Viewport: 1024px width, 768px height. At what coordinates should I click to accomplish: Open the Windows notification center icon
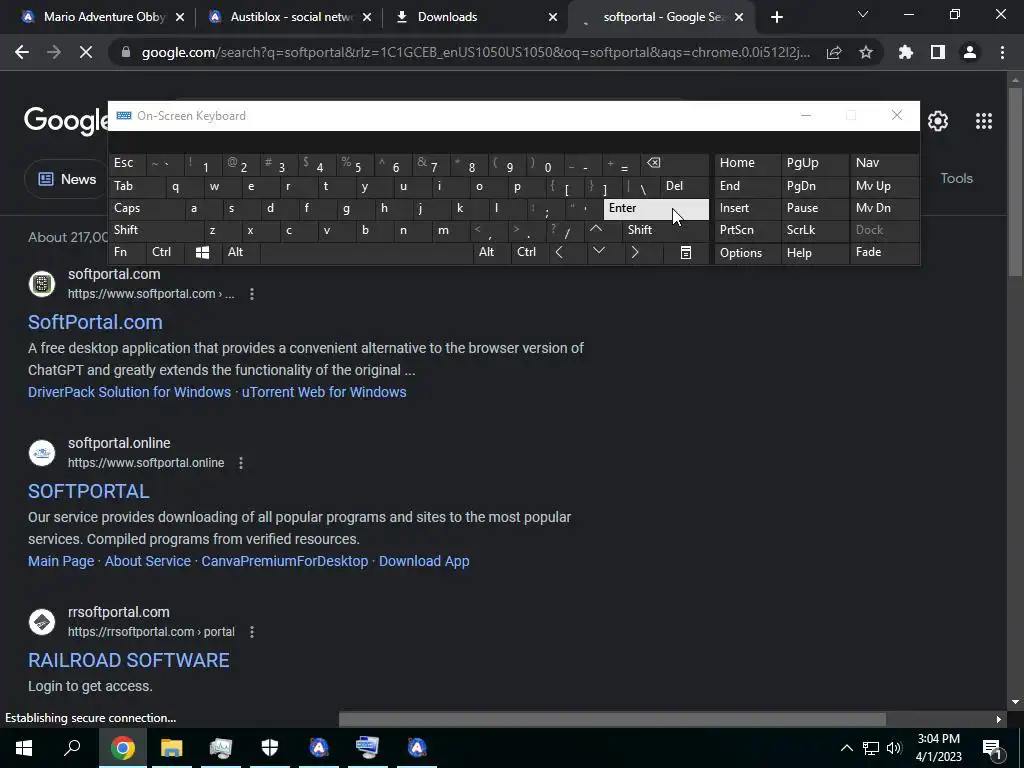992,748
